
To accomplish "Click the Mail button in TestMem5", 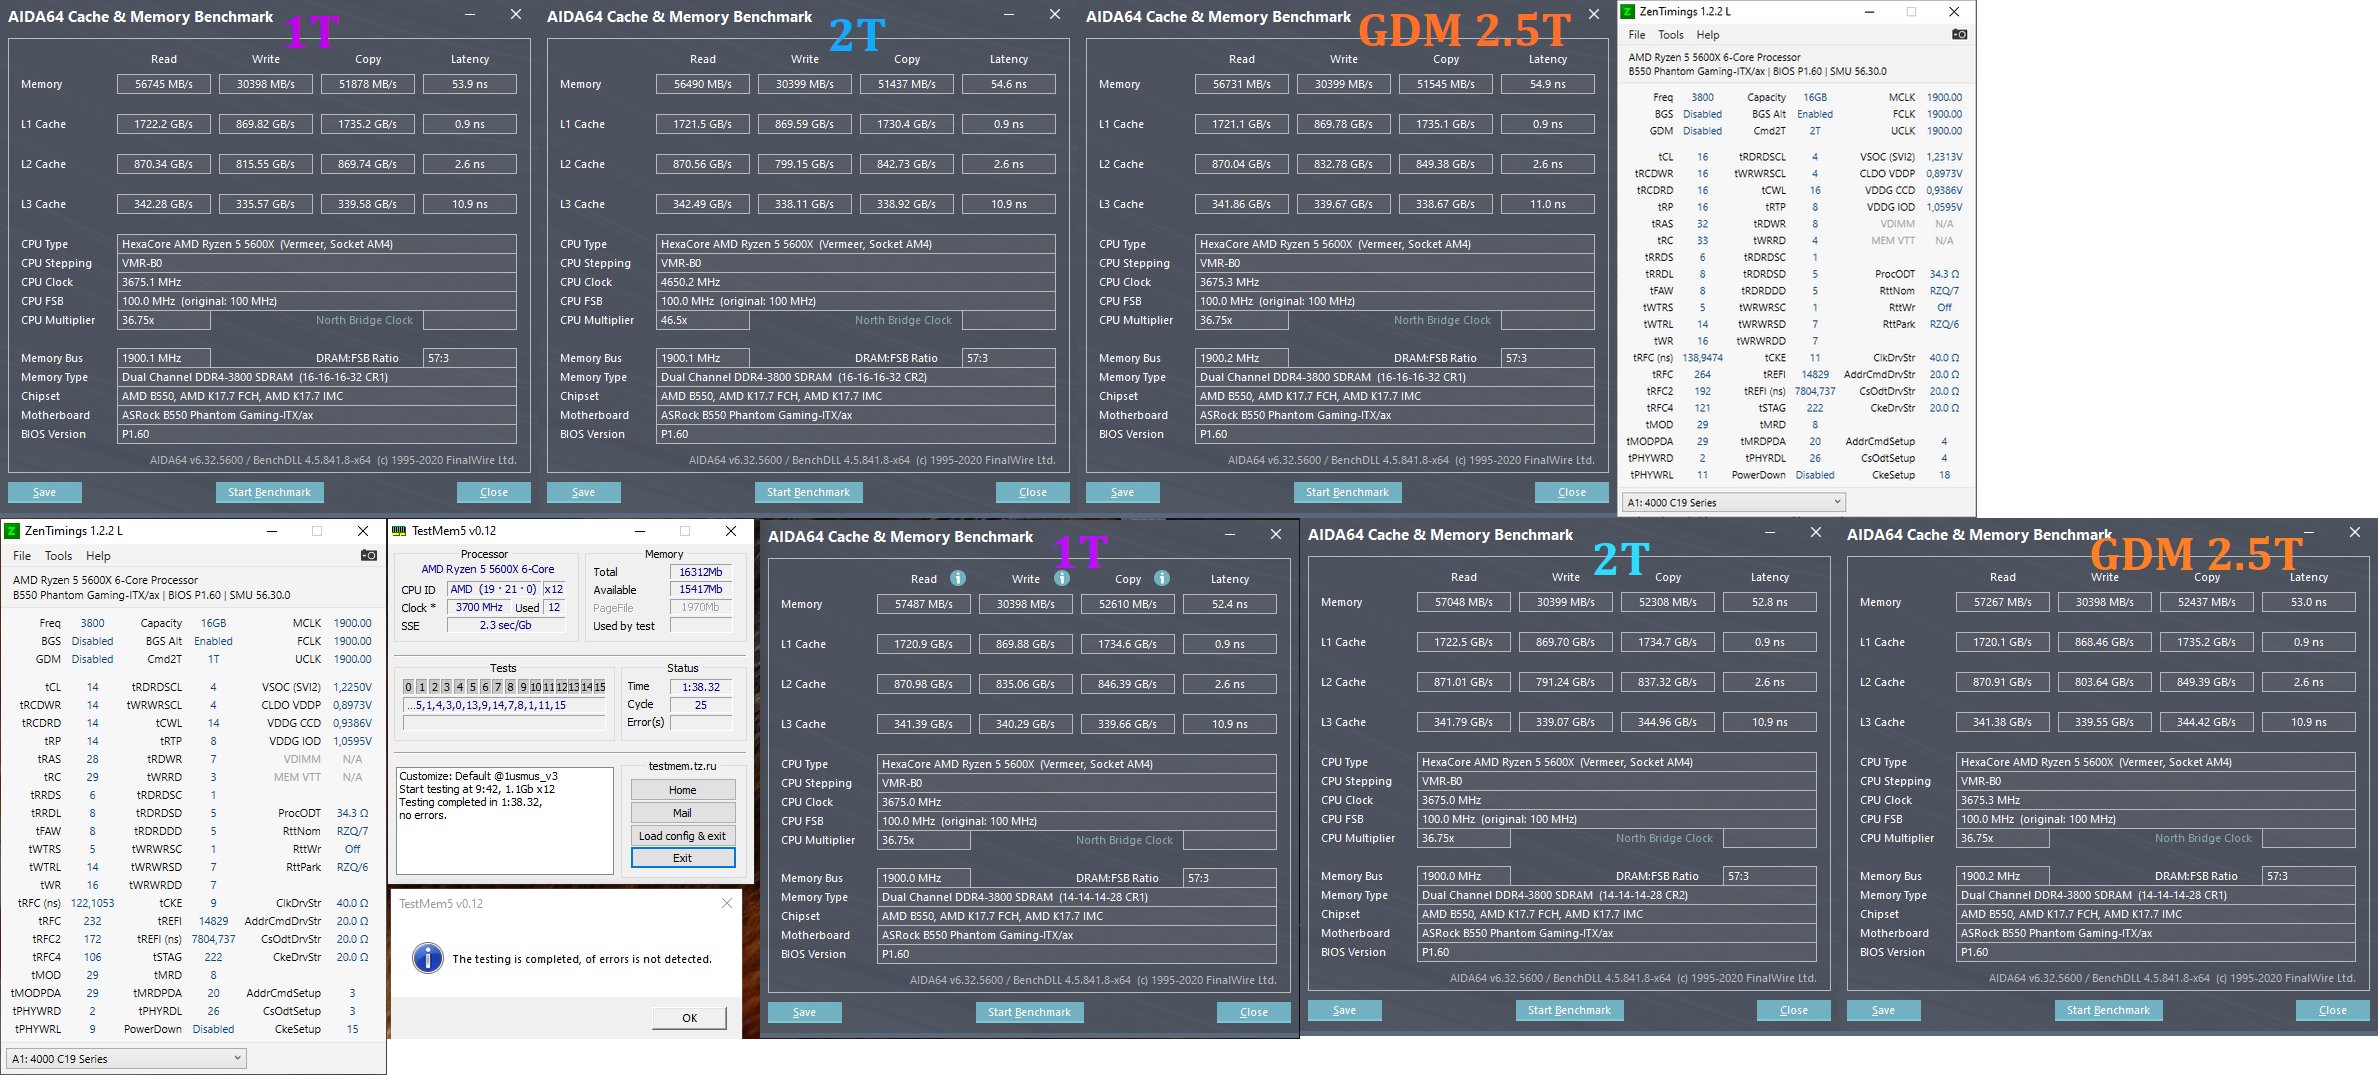I will 683,812.
